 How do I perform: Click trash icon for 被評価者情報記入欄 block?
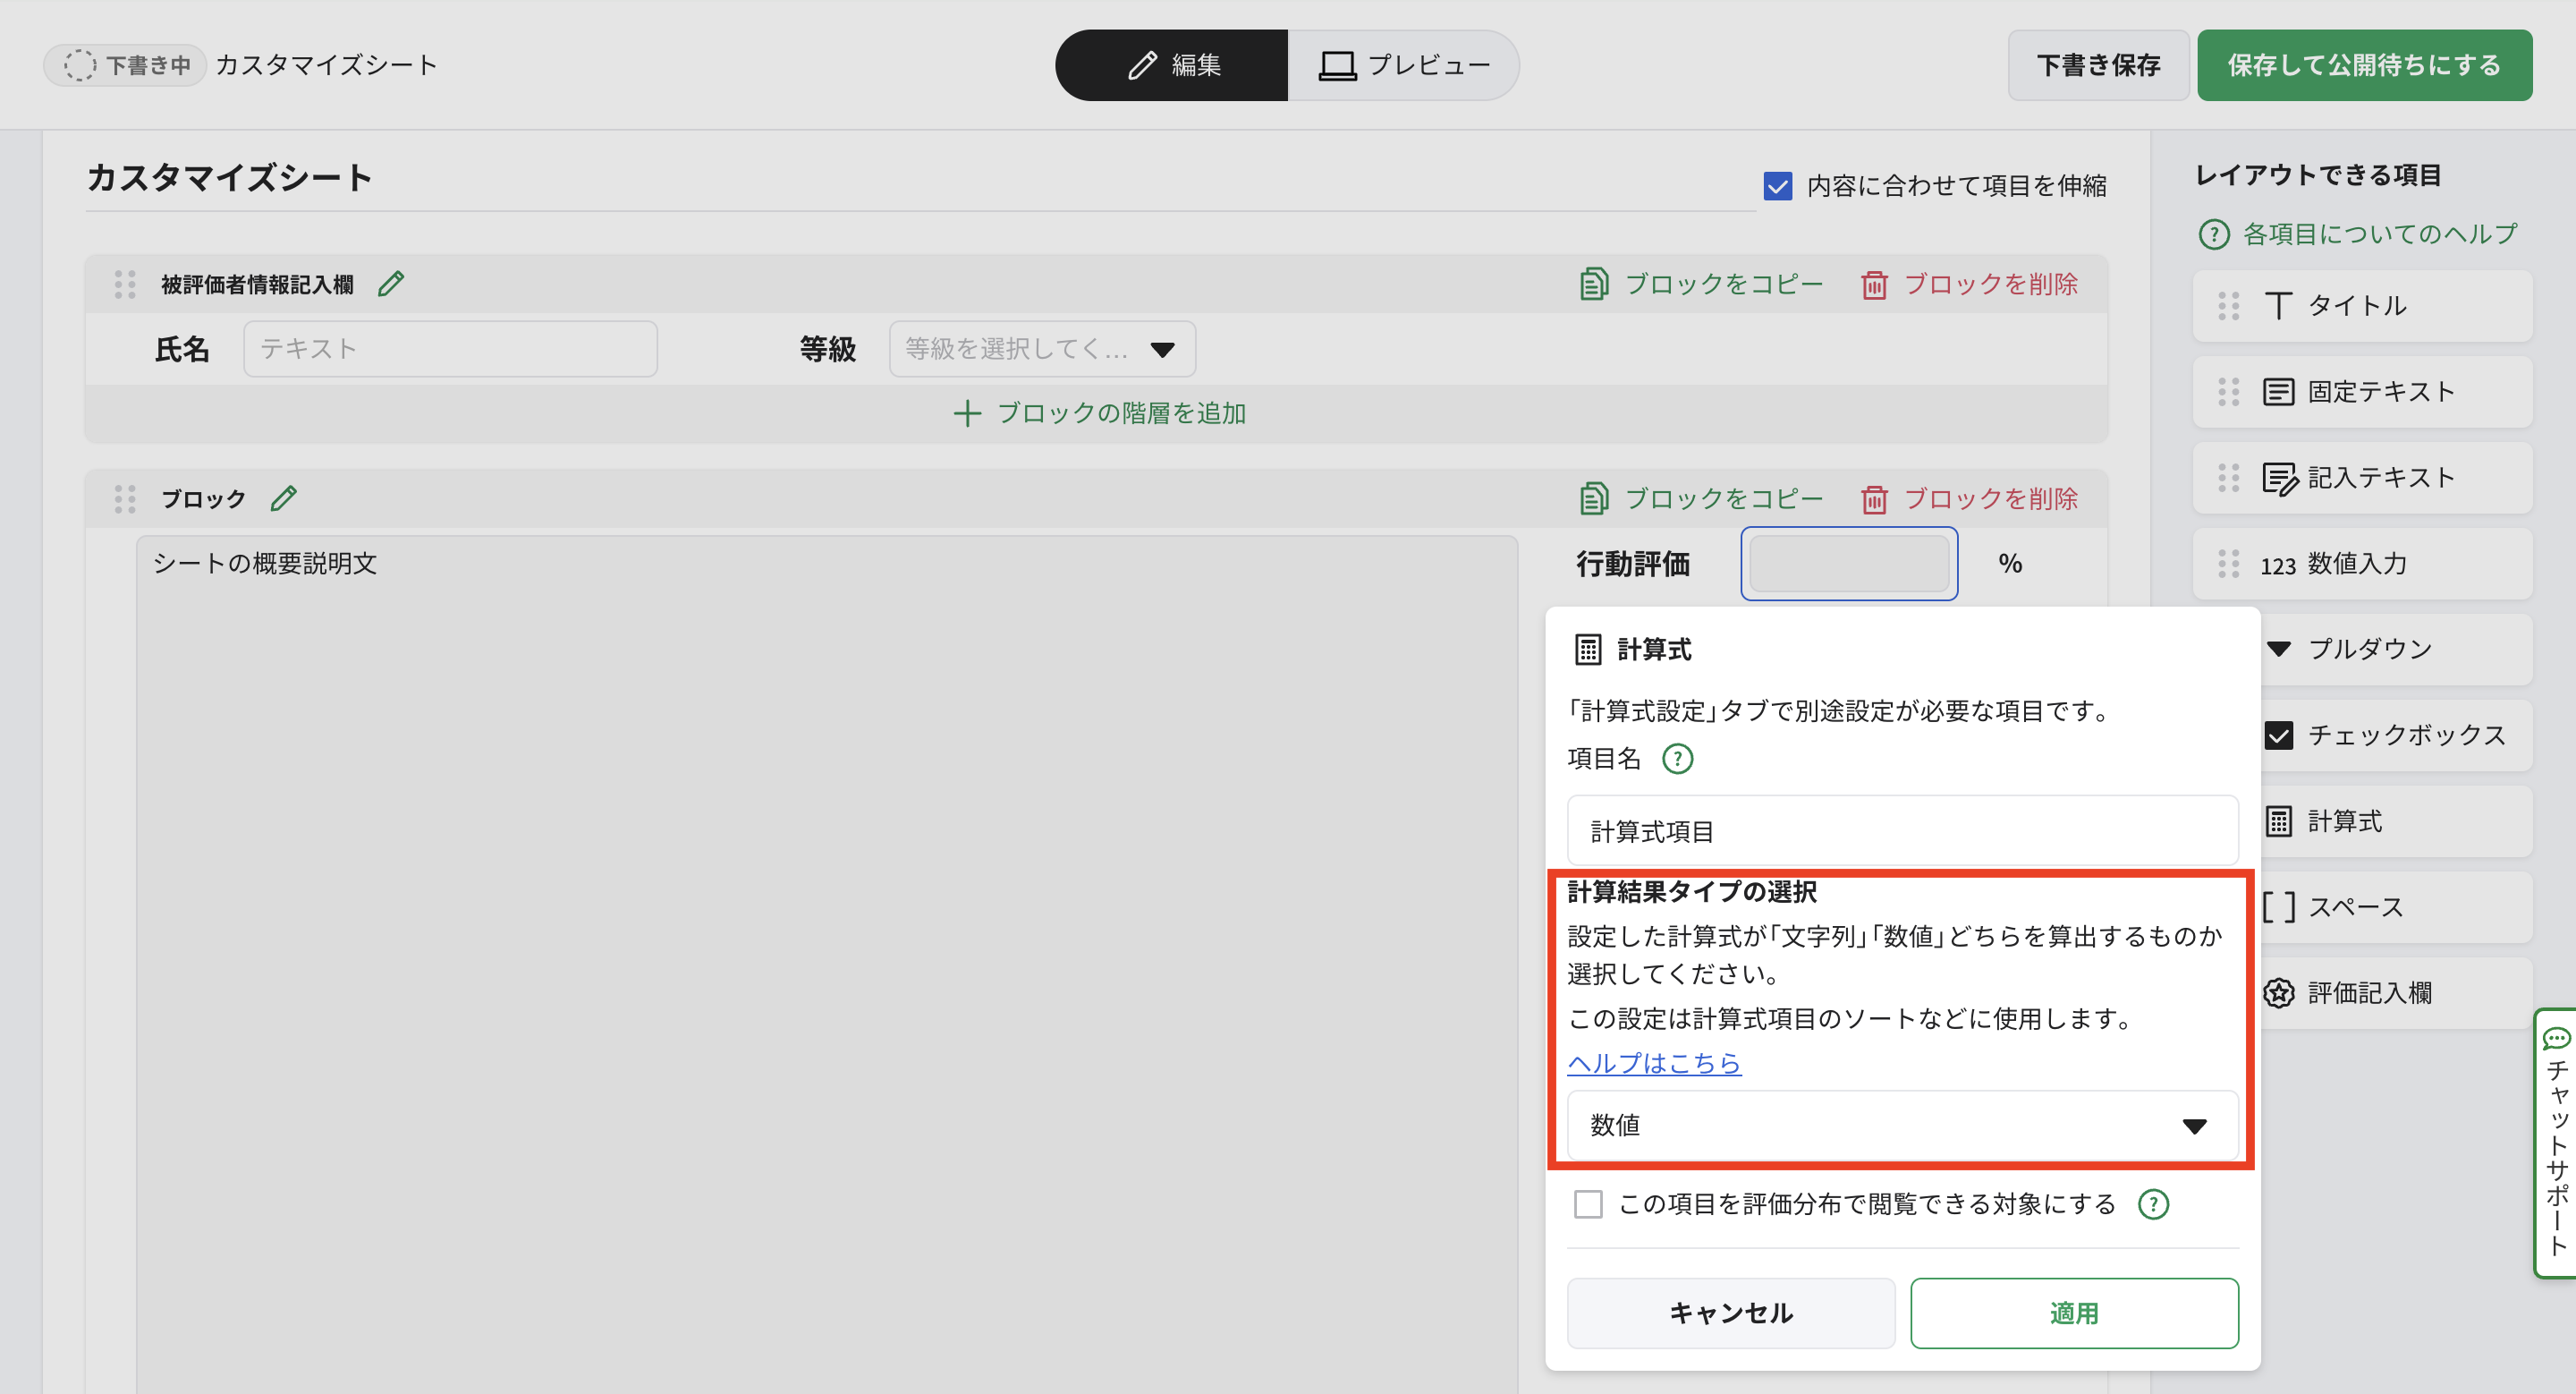coord(1874,285)
